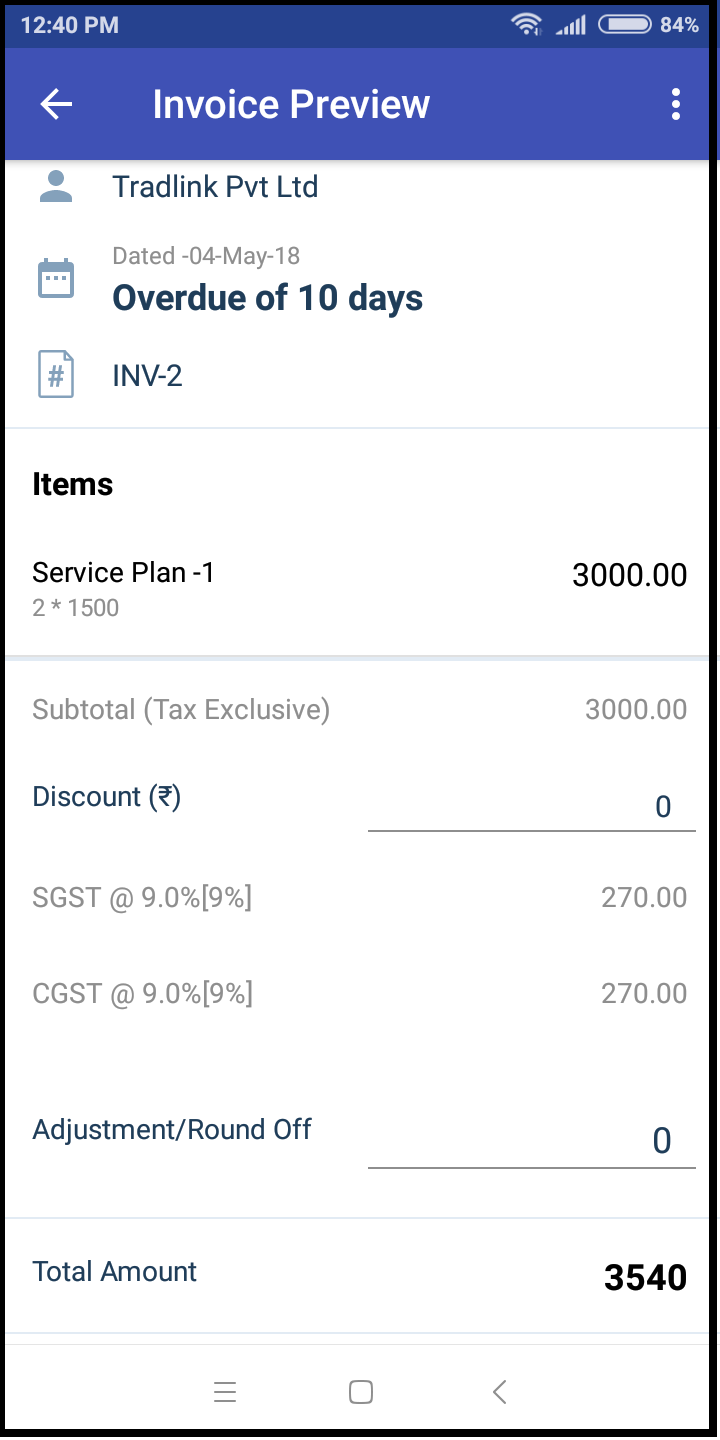Tap the calendar date icon

click(56, 278)
